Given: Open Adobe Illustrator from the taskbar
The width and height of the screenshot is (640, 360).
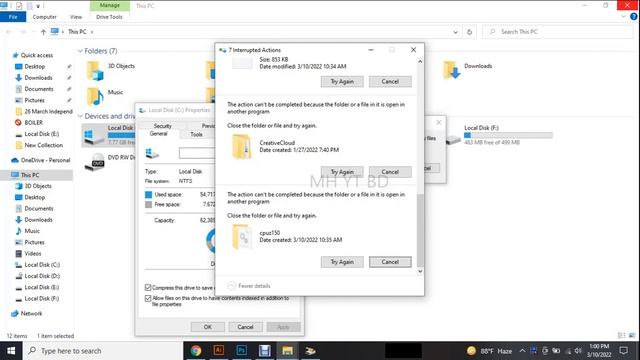Looking at the screenshot, I should [219, 351].
